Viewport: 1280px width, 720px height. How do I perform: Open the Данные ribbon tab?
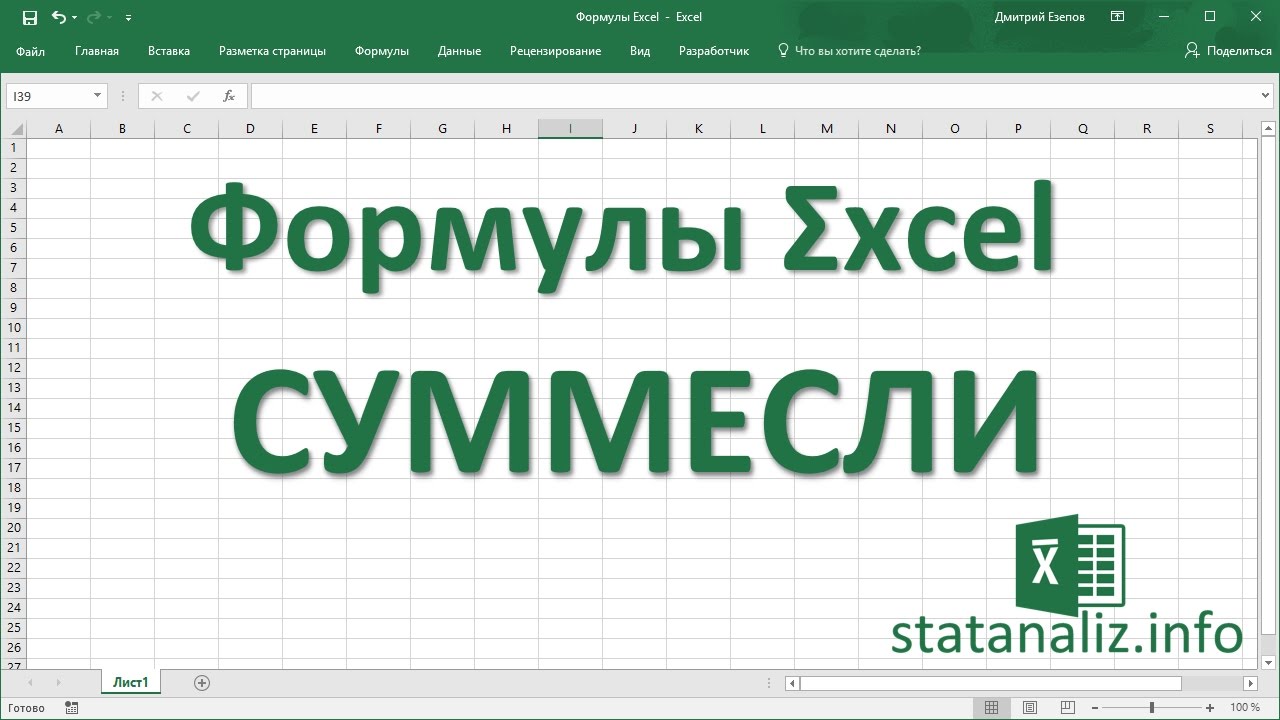459,51
